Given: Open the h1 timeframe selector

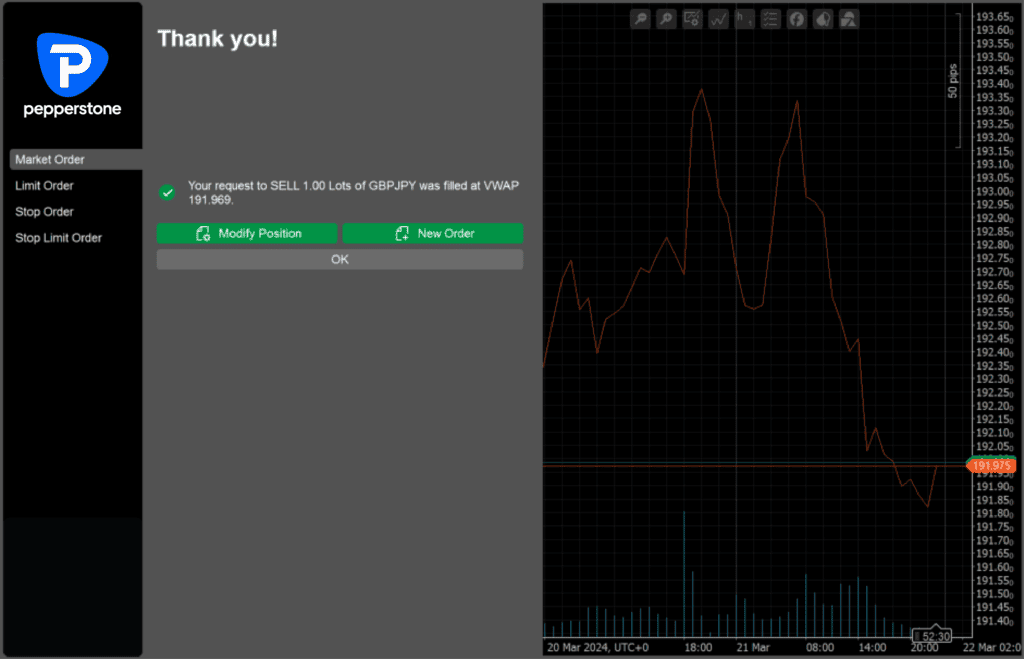Looking at the screenshot, I should [x=744, y=19].
